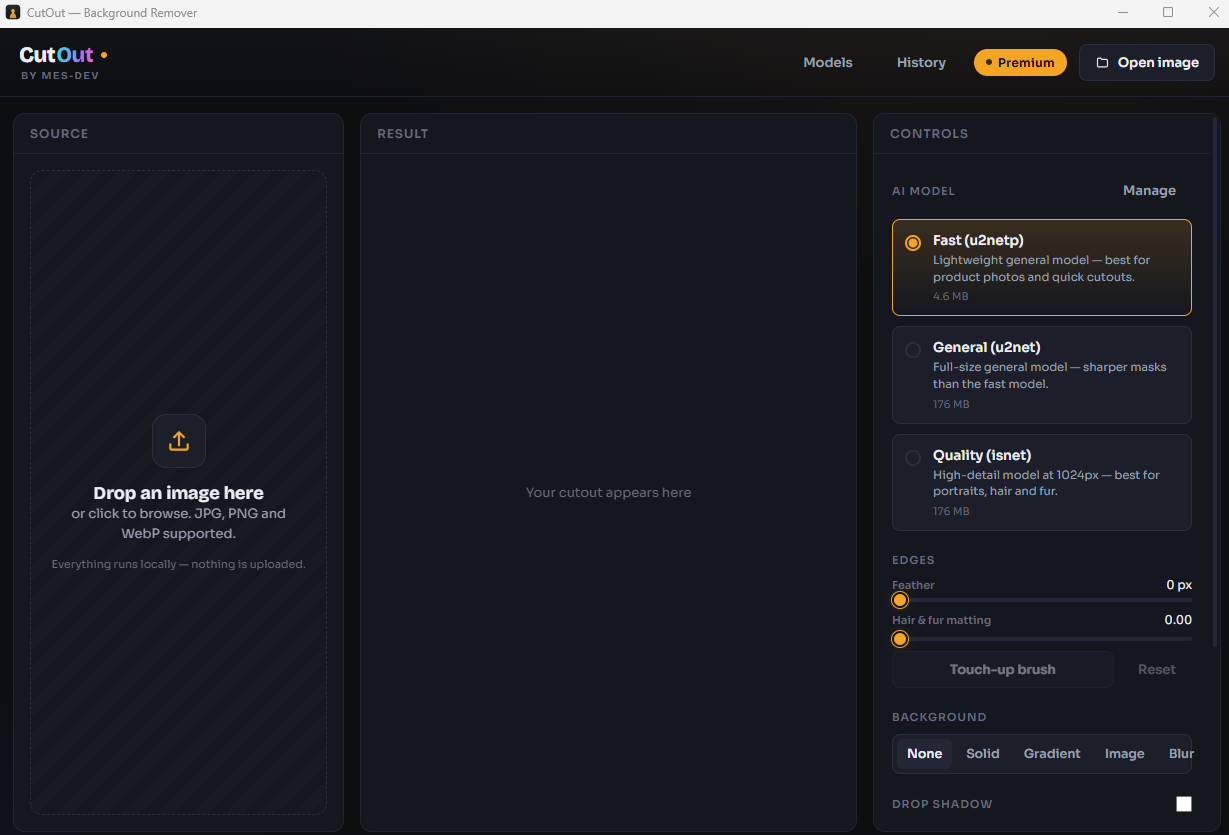Click the Open image button
1229x835 pixels.
coord(1147,62)
